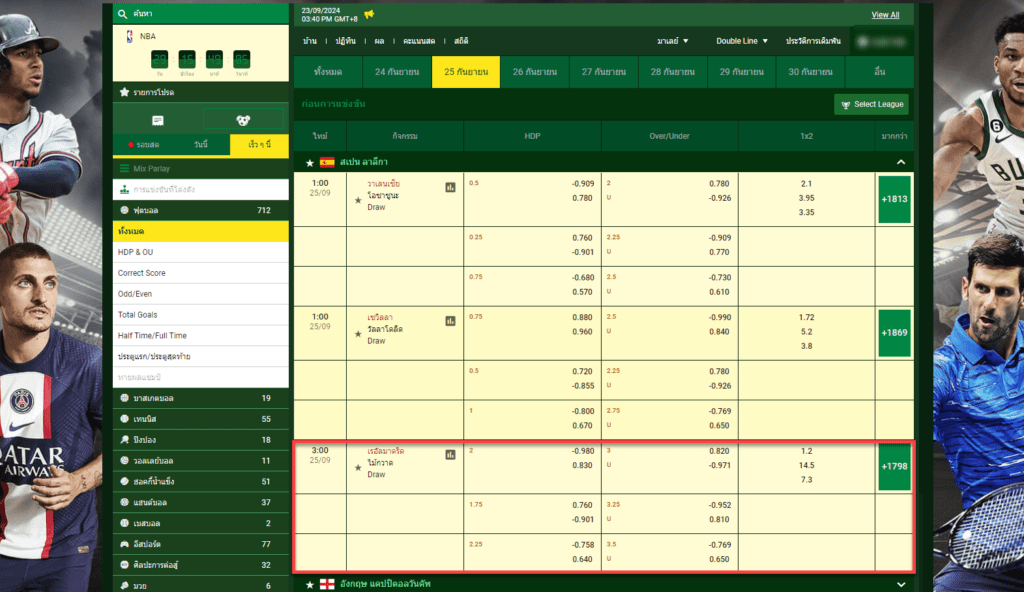
Task: Open the Select League chooser
Action: tap(871, 105)
